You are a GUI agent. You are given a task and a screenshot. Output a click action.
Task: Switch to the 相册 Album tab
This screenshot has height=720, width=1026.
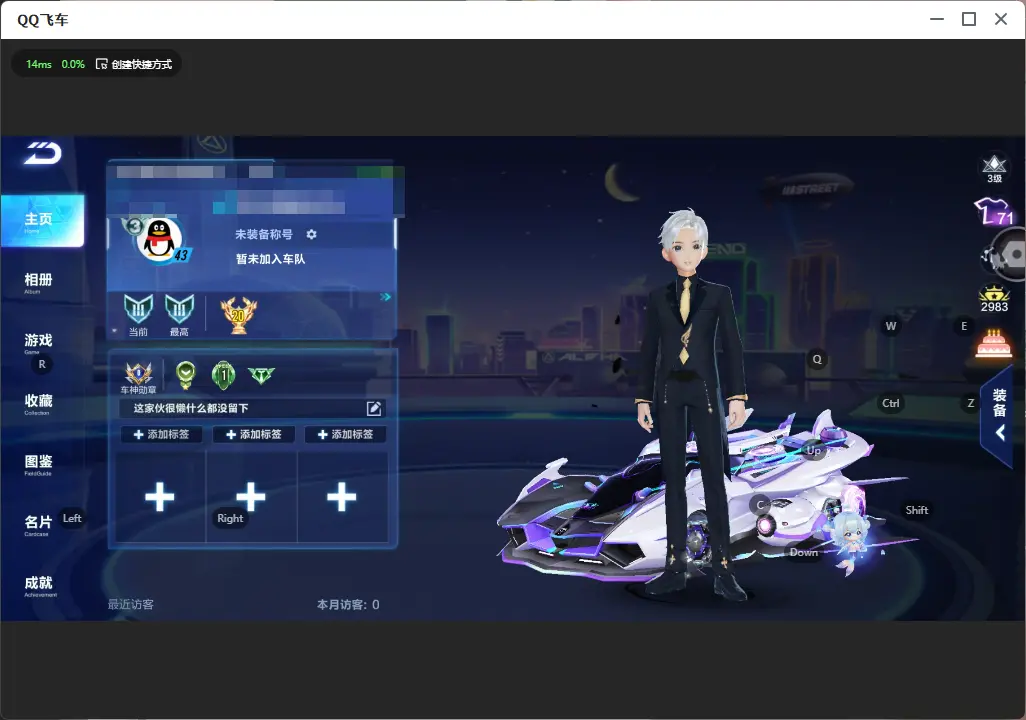38,283
